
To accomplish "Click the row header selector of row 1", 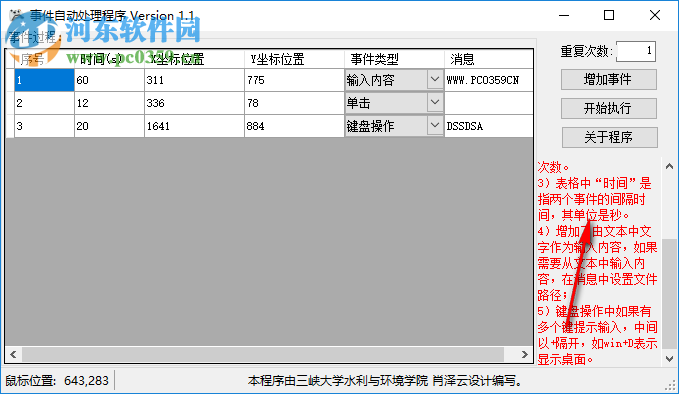I will 10,80.
